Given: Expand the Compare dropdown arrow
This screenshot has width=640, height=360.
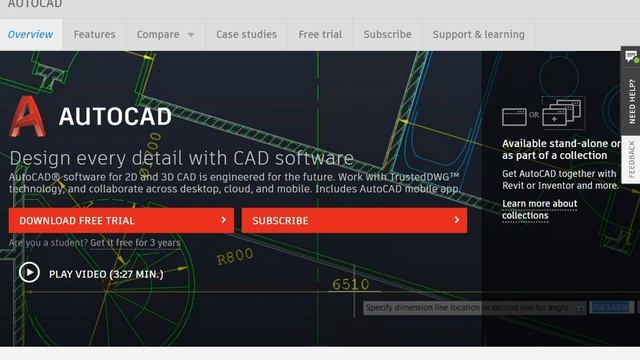Looking at the screenshot, I should coord(191,35).
